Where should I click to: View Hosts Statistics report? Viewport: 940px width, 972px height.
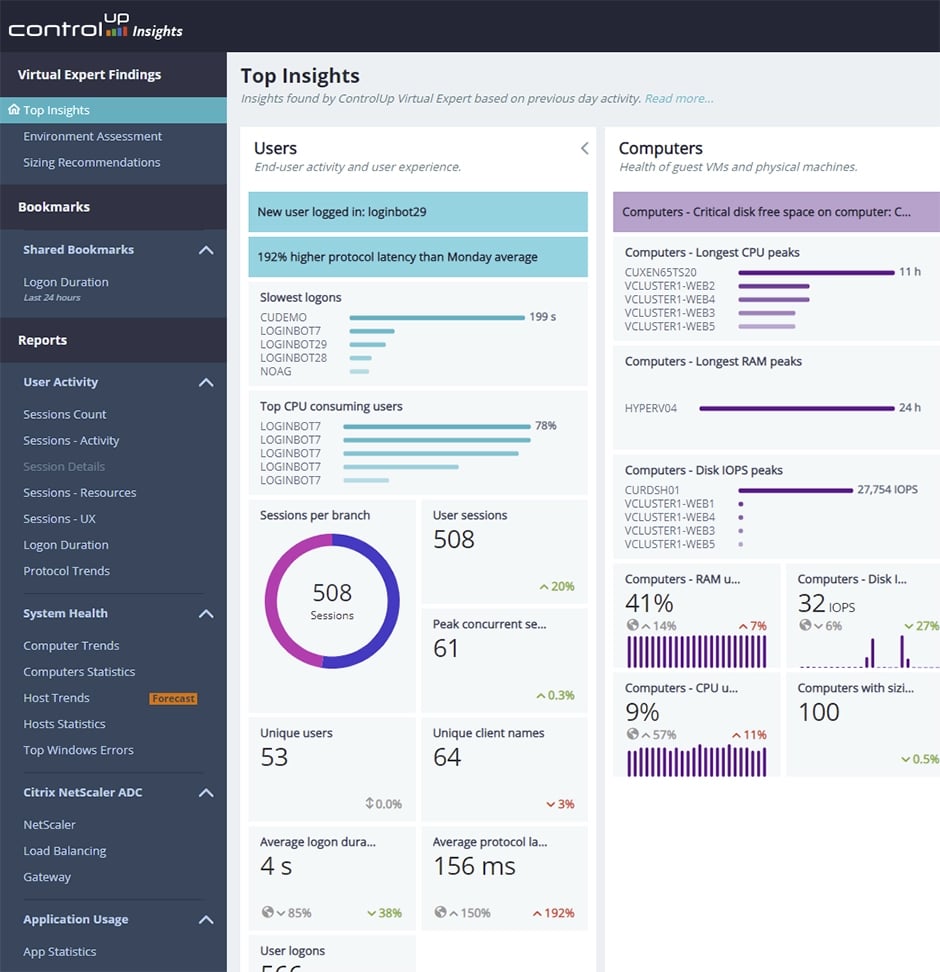pos(64,724)
